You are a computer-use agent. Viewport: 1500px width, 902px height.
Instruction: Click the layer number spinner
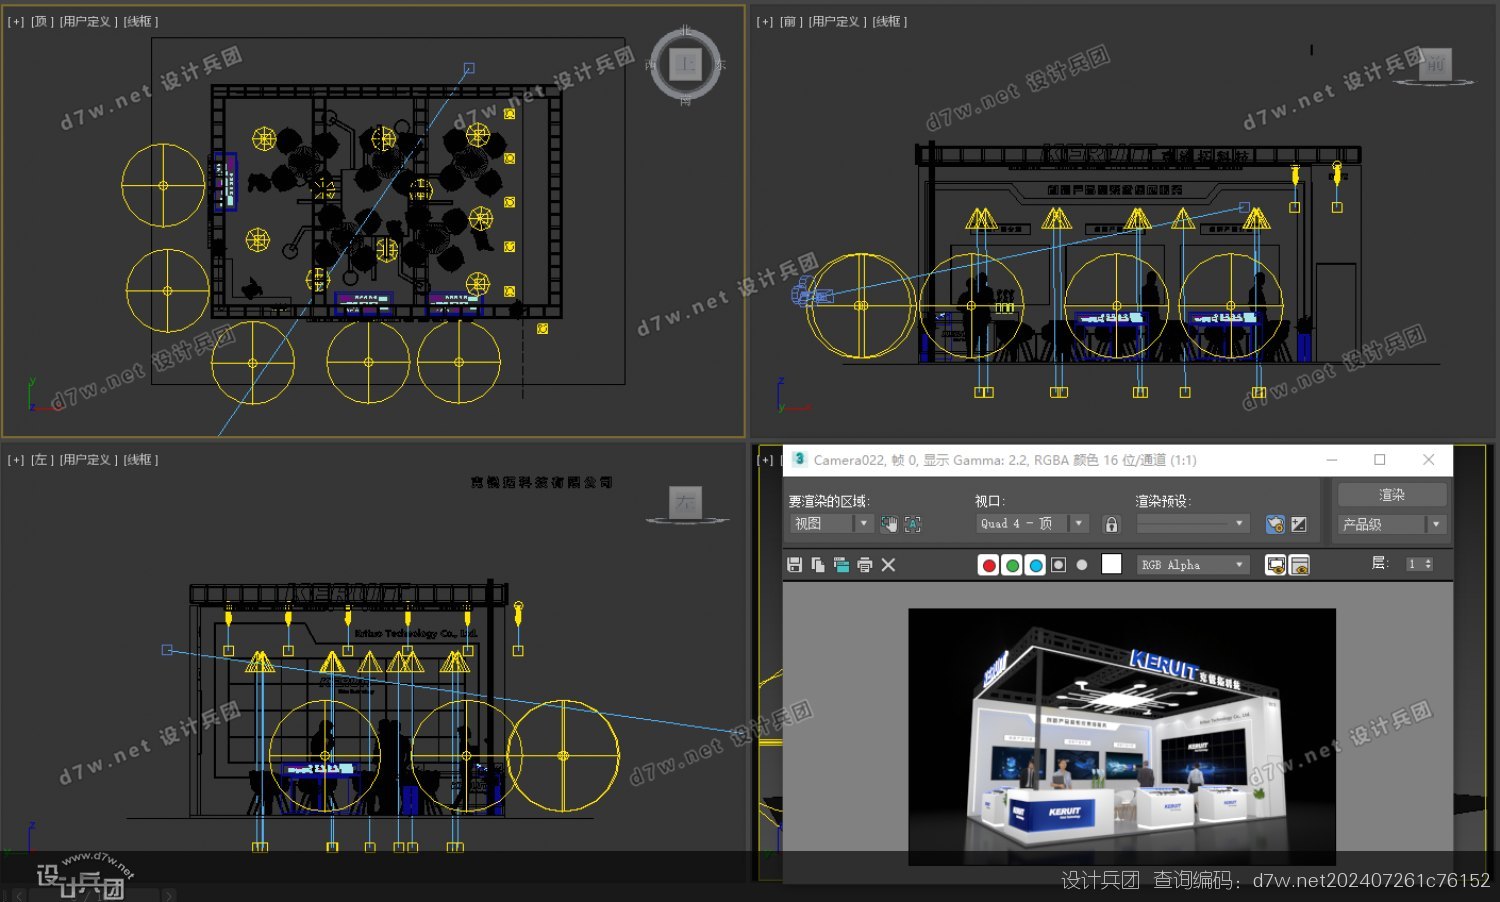pyautogui.click(x=1420, y=564)
